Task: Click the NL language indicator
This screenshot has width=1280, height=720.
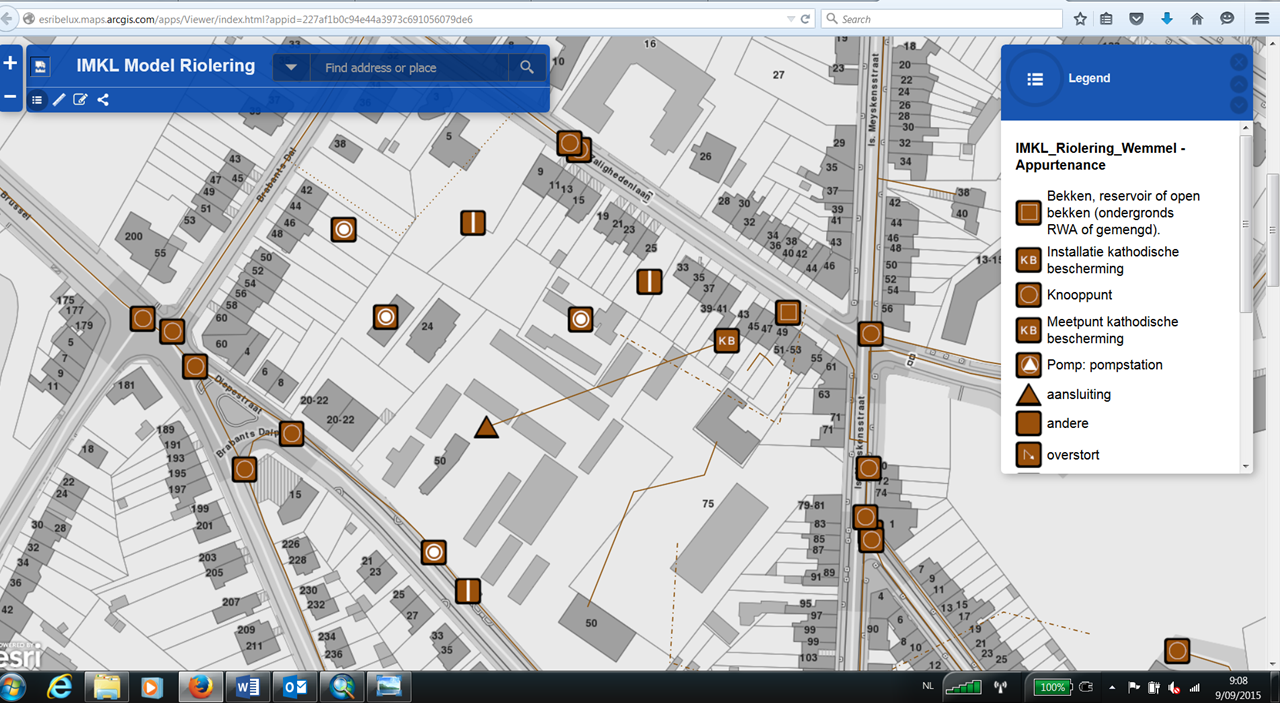Action: 927,688
